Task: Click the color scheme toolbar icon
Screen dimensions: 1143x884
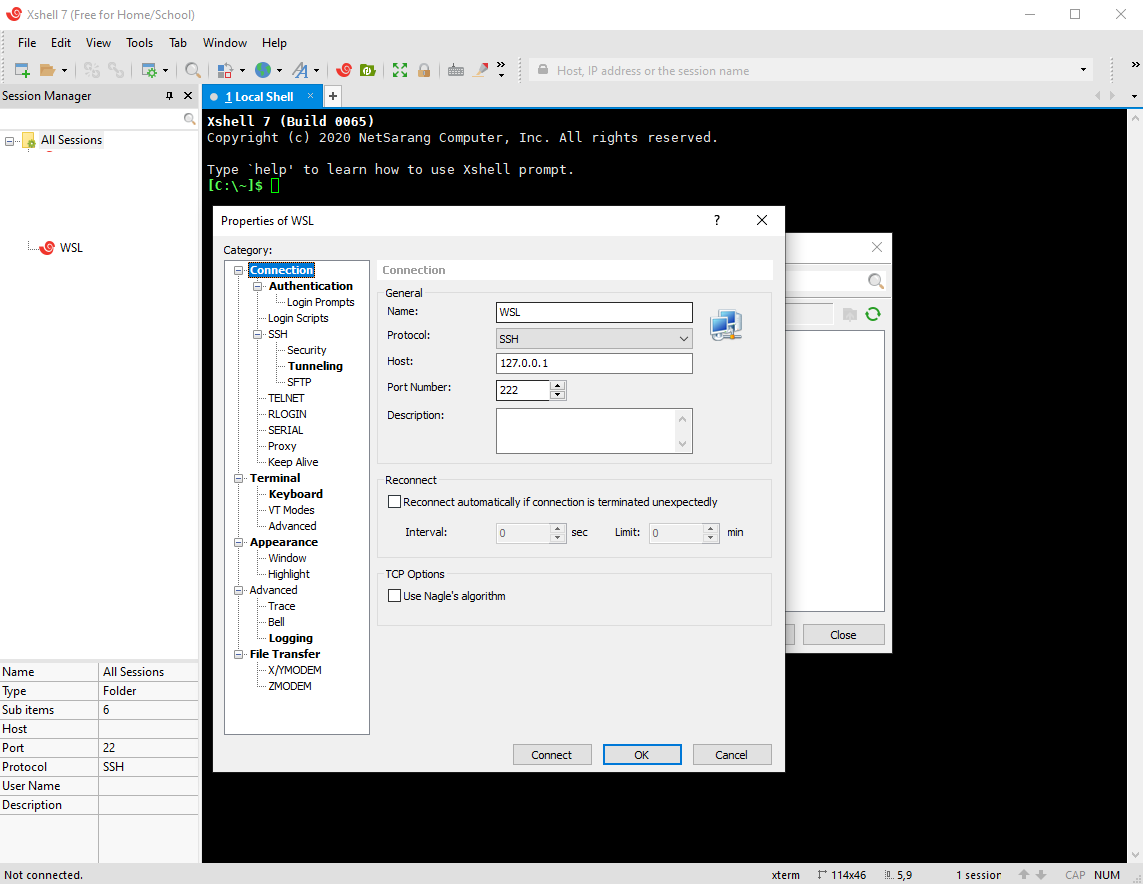Action: coord(225,71)
